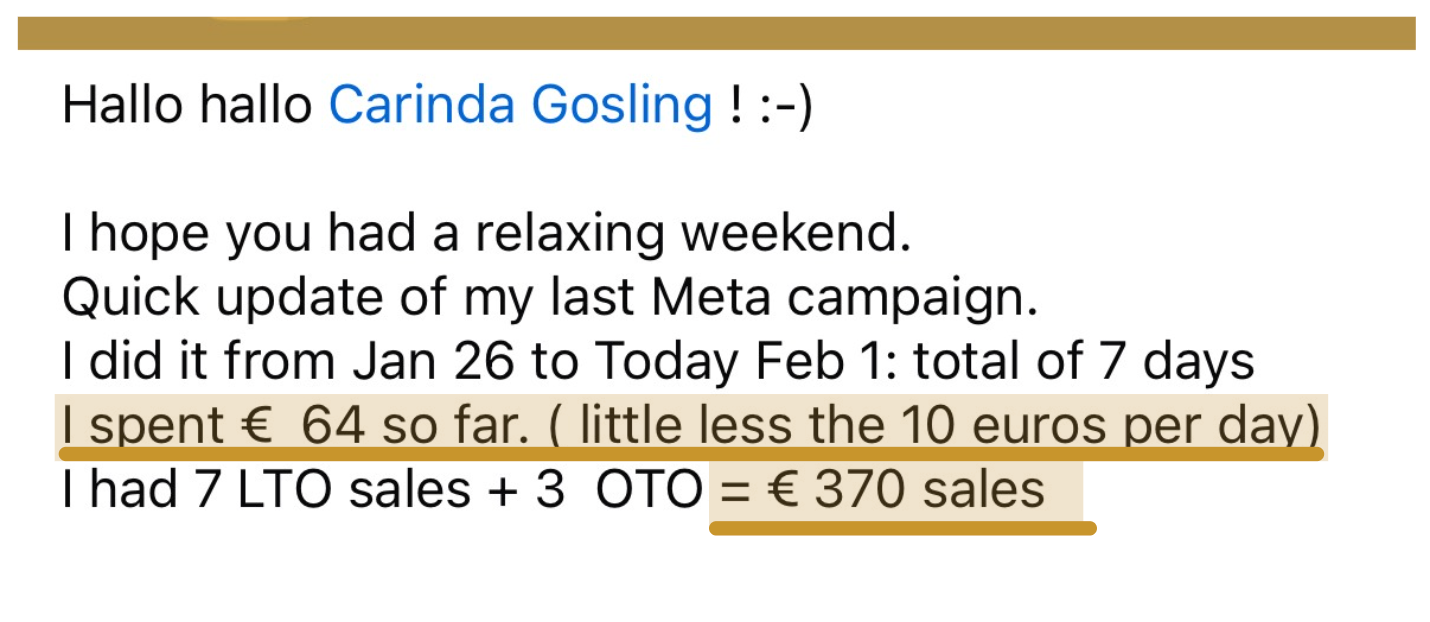
Task: Click the underline beneath "€ 370 sales"
Action: coord(902,527)
